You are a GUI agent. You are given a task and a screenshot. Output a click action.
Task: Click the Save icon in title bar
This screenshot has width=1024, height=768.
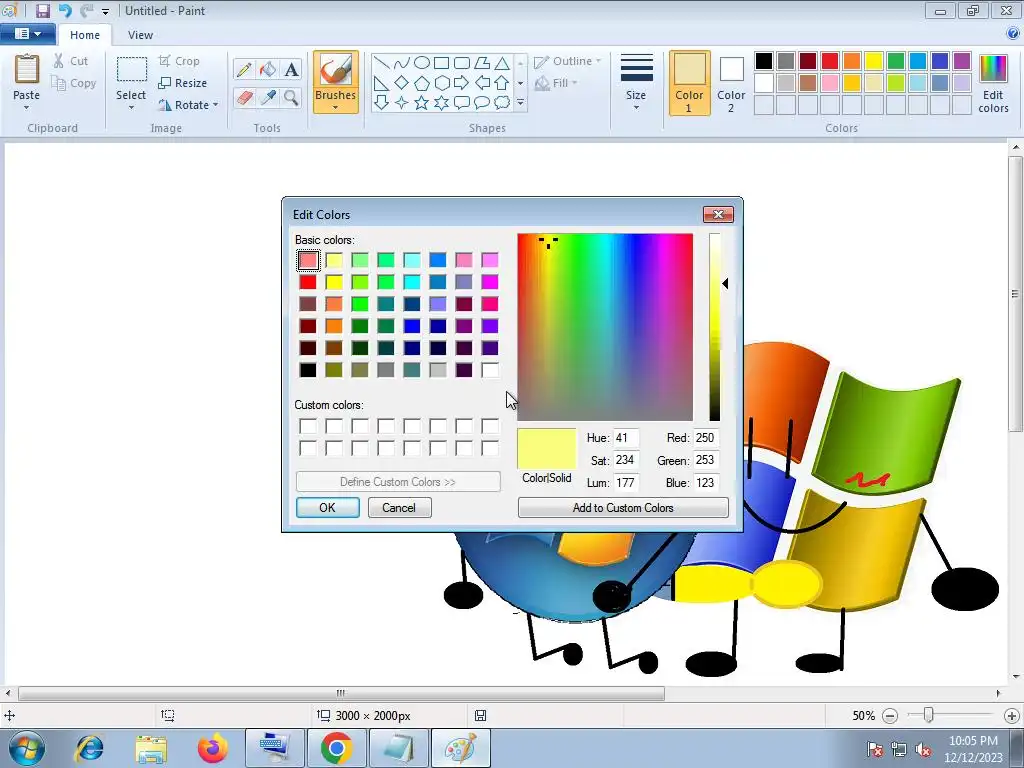click(x=43, y=10)
